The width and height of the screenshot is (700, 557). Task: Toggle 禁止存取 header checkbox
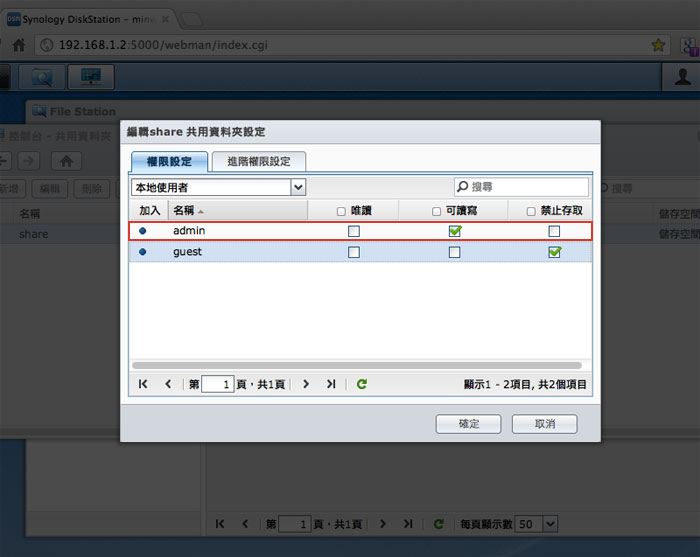point(531,211)
